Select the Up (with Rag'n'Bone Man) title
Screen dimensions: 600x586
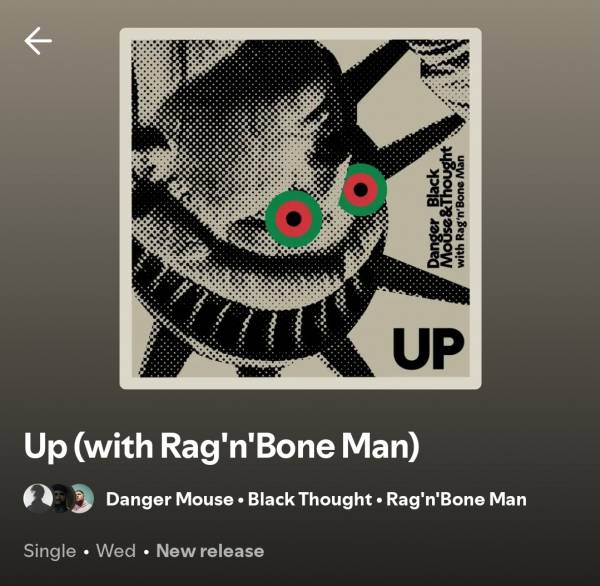click(x=222, y=447)
